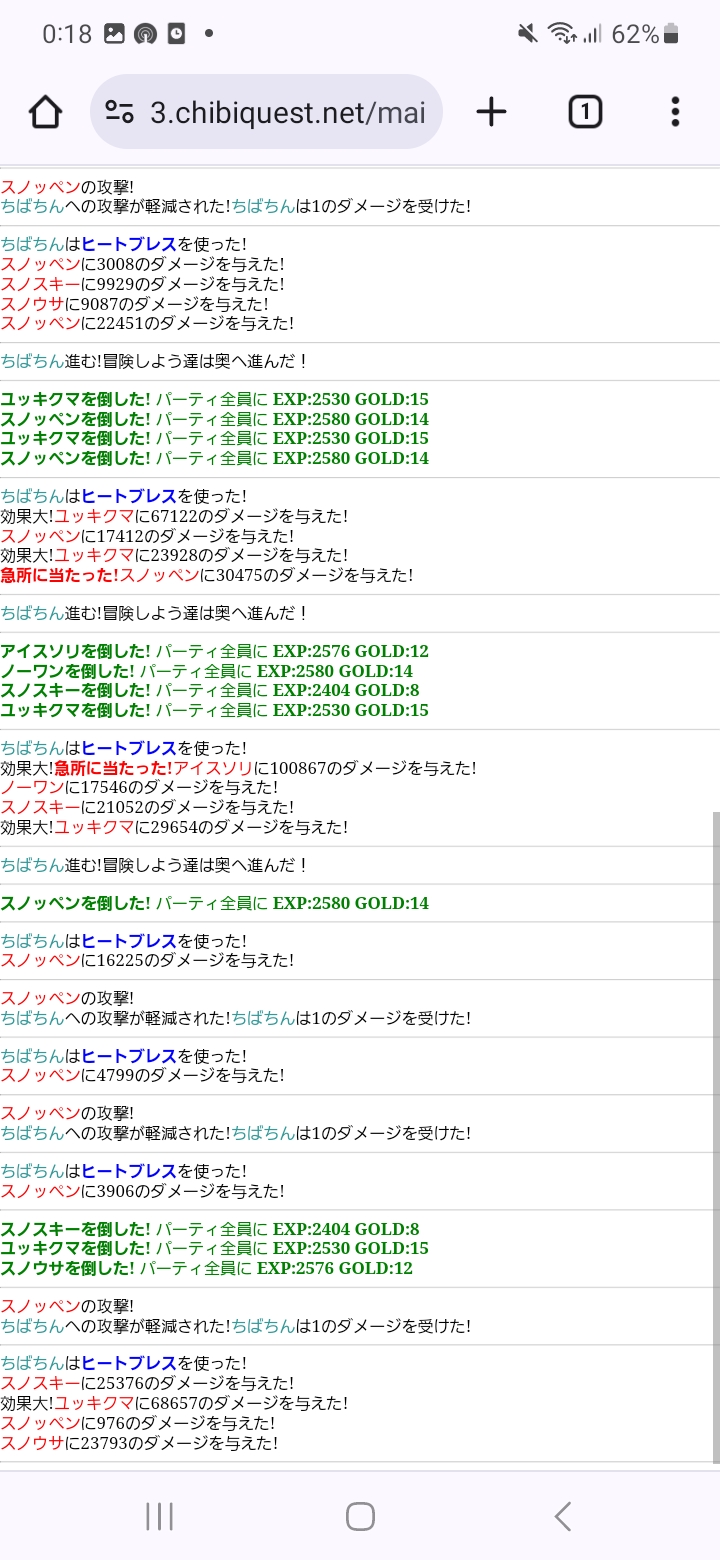Viewport: 720px width, 1560px height.
Task: Select text スノッペンに4799のダメージを与えた!
Action: point(143,1076)
